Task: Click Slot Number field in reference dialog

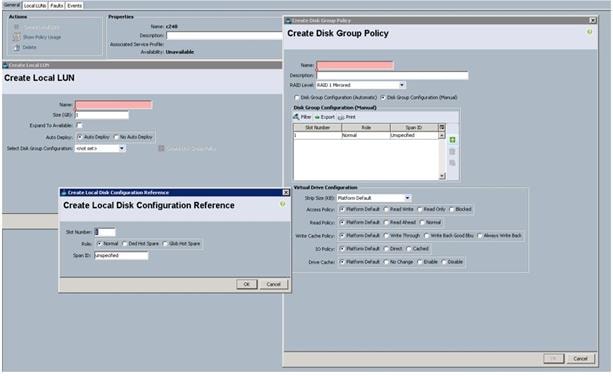Action: [105, 232]
